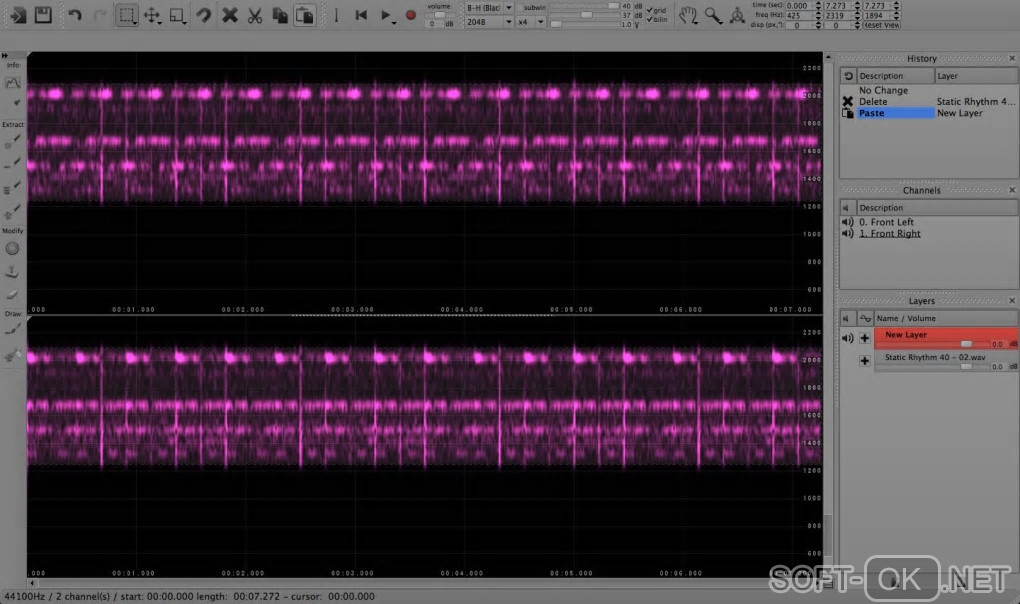Select the first Draw brush tool
1020x604 pixels.
click(x=12, y=330)
